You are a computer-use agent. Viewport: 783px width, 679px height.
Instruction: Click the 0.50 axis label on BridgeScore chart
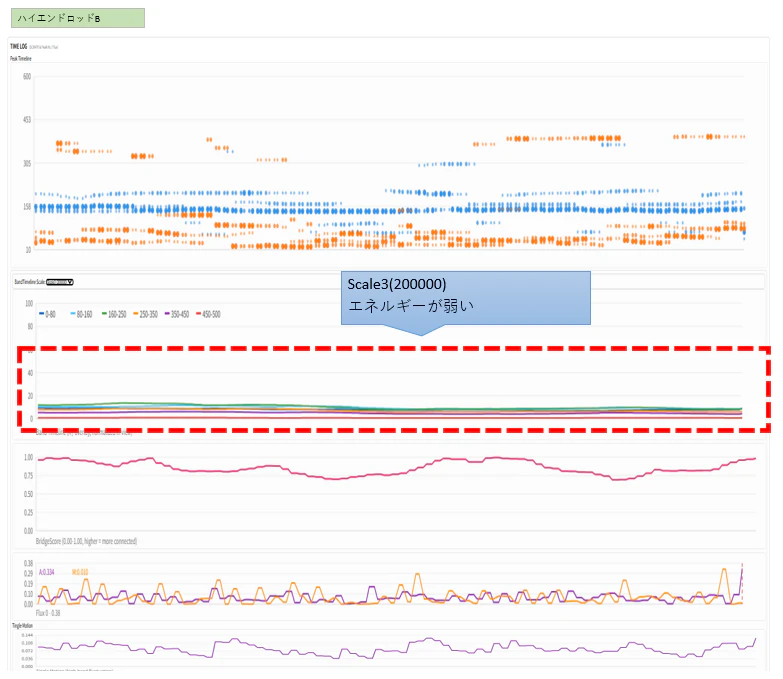28,494
